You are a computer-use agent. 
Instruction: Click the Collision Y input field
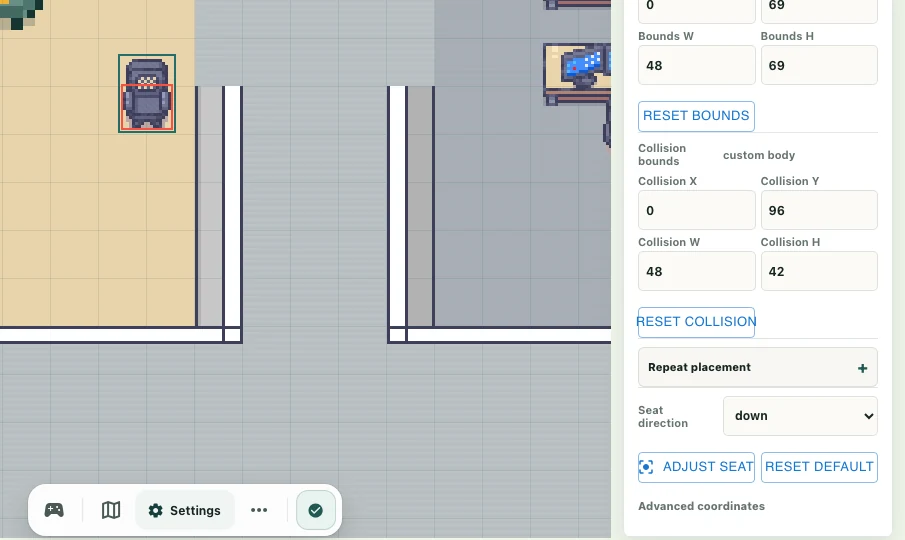pyautogui.click(x=819, y=210)
